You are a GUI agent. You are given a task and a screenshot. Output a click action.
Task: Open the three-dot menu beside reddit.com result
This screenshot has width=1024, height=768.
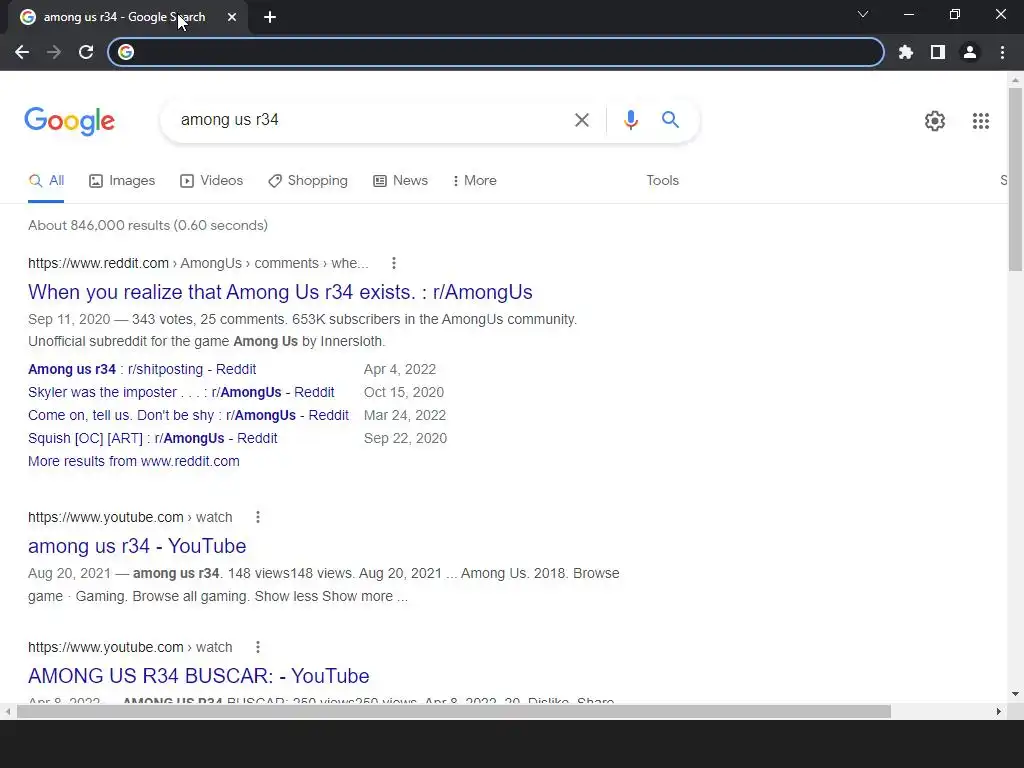click(393, 263)
